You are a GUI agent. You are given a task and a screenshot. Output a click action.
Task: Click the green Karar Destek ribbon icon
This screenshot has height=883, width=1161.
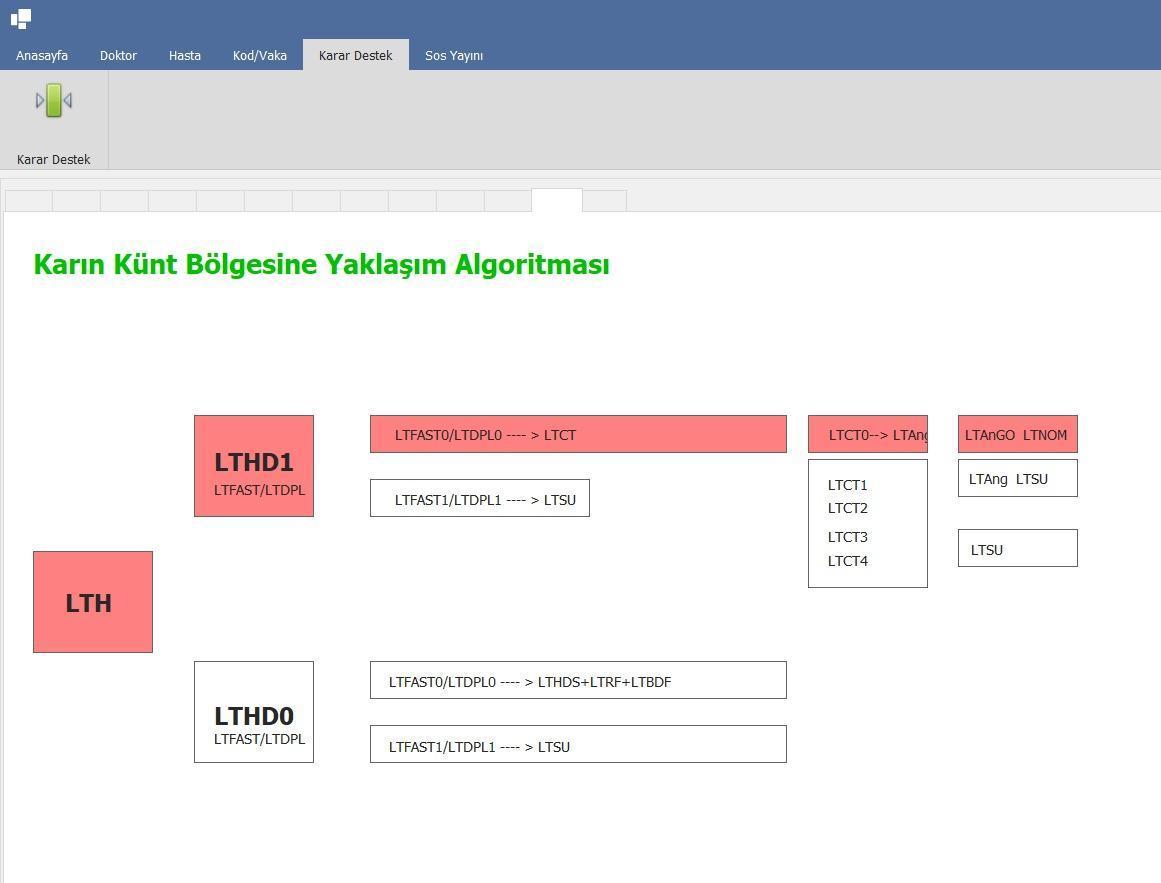[54, 101]
